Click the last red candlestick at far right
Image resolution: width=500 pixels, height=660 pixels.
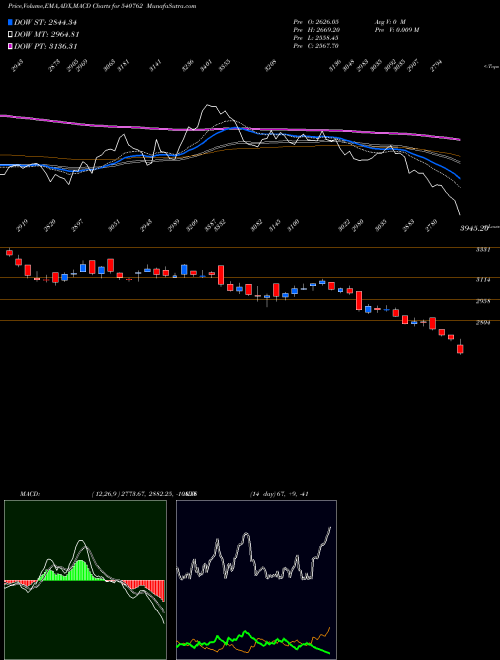(x=460, y=349)
